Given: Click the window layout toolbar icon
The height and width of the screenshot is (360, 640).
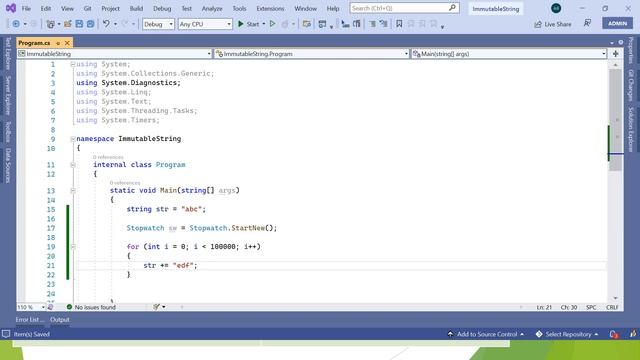Looking at the screenshot, I should click(322, 24).
